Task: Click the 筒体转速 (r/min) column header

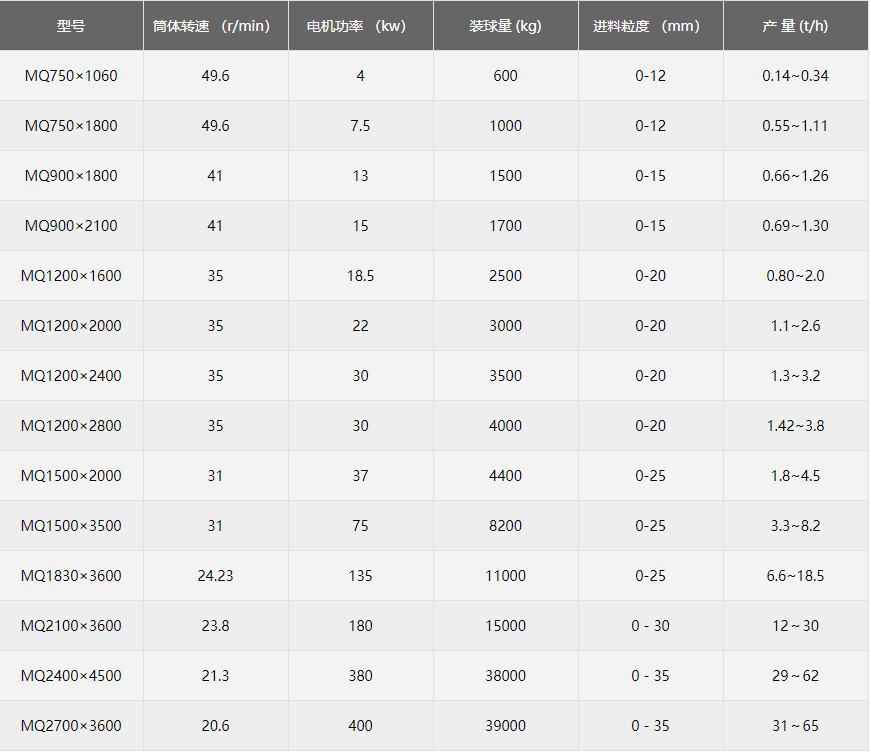Action: coord(215,26)
